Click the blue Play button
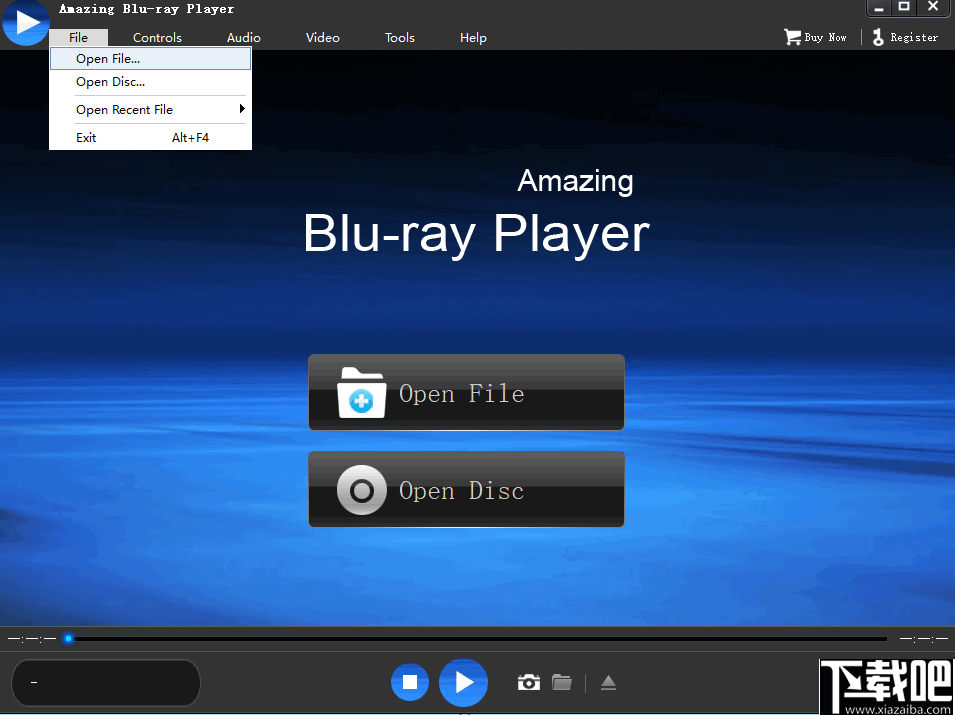 463,682
